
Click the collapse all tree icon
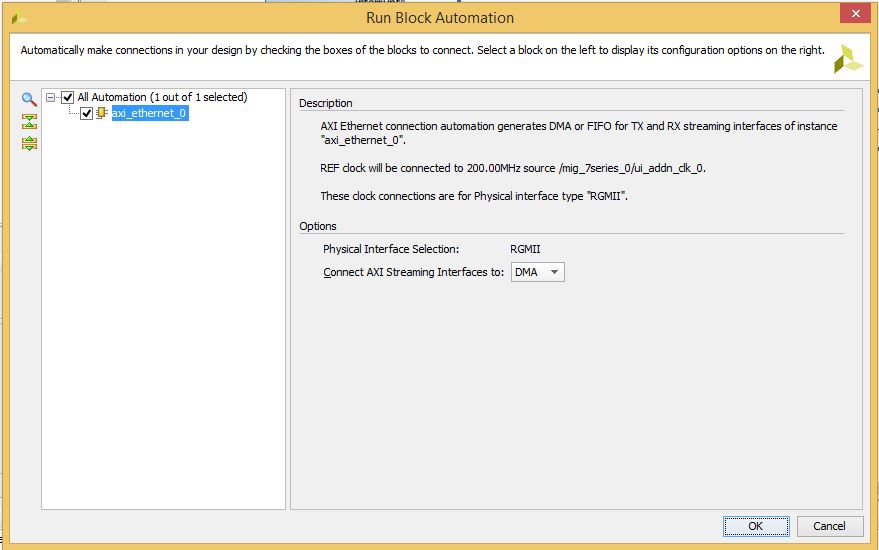29,122
